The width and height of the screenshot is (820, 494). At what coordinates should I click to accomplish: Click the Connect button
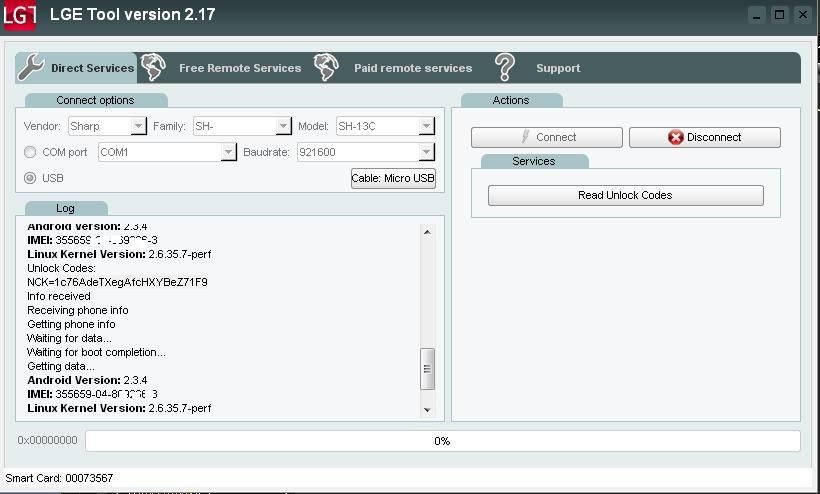[x=546, y=137]
